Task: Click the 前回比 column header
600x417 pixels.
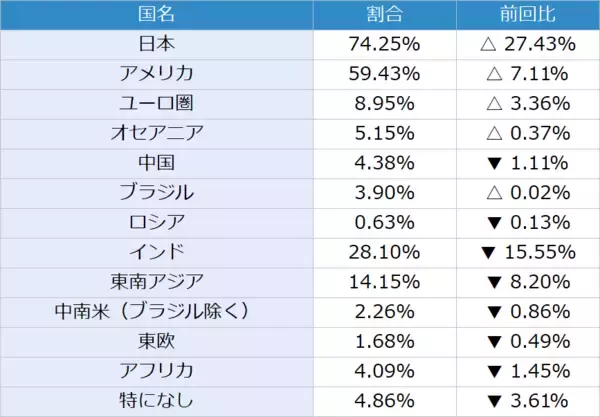Action: [x=528, y=14]
